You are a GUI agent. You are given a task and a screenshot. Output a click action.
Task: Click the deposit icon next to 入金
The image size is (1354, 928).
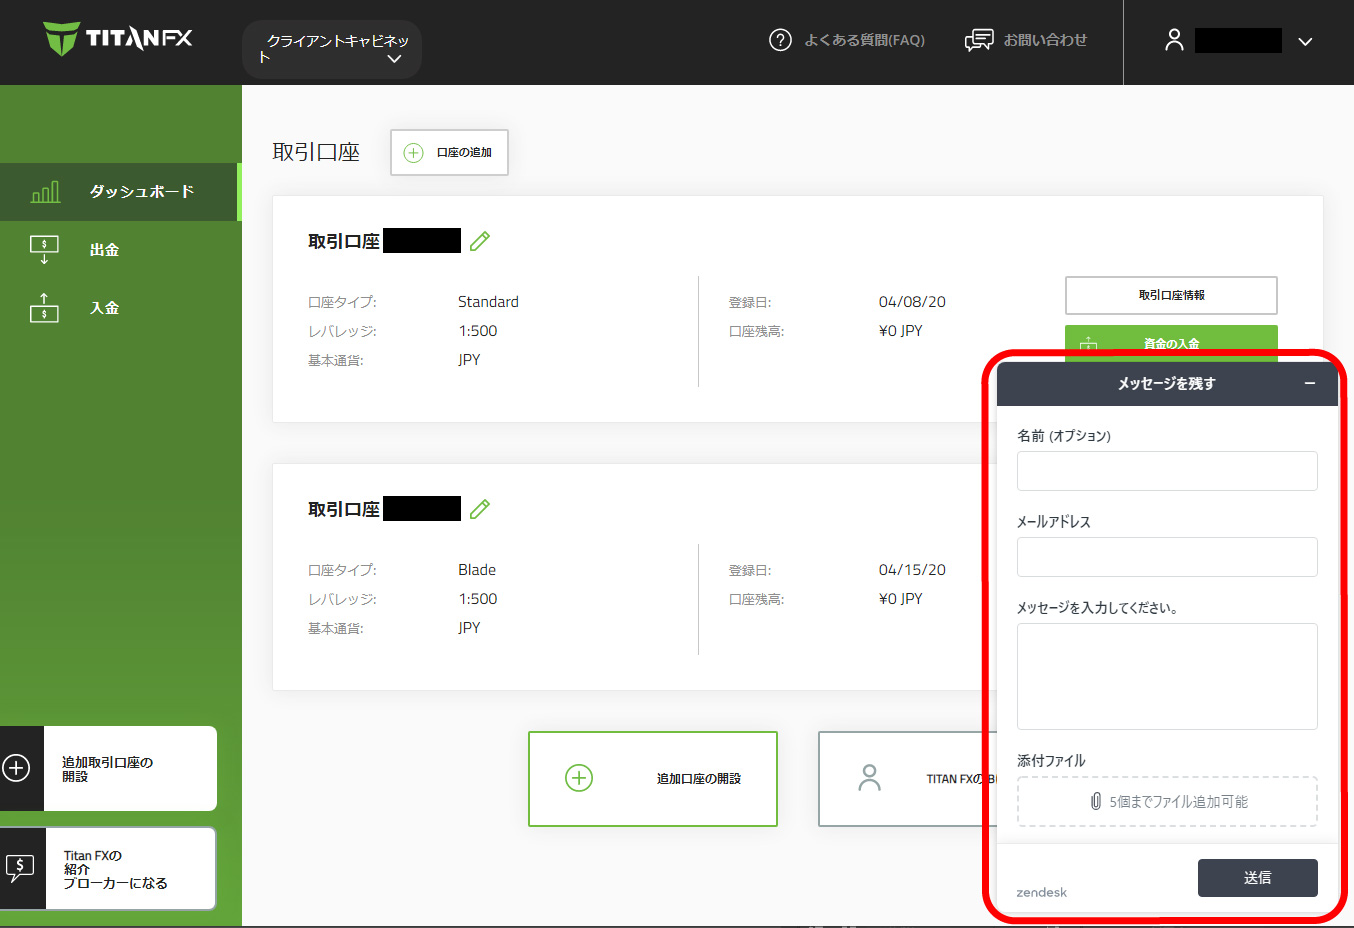pyautogui.click(x=44, y=308)
